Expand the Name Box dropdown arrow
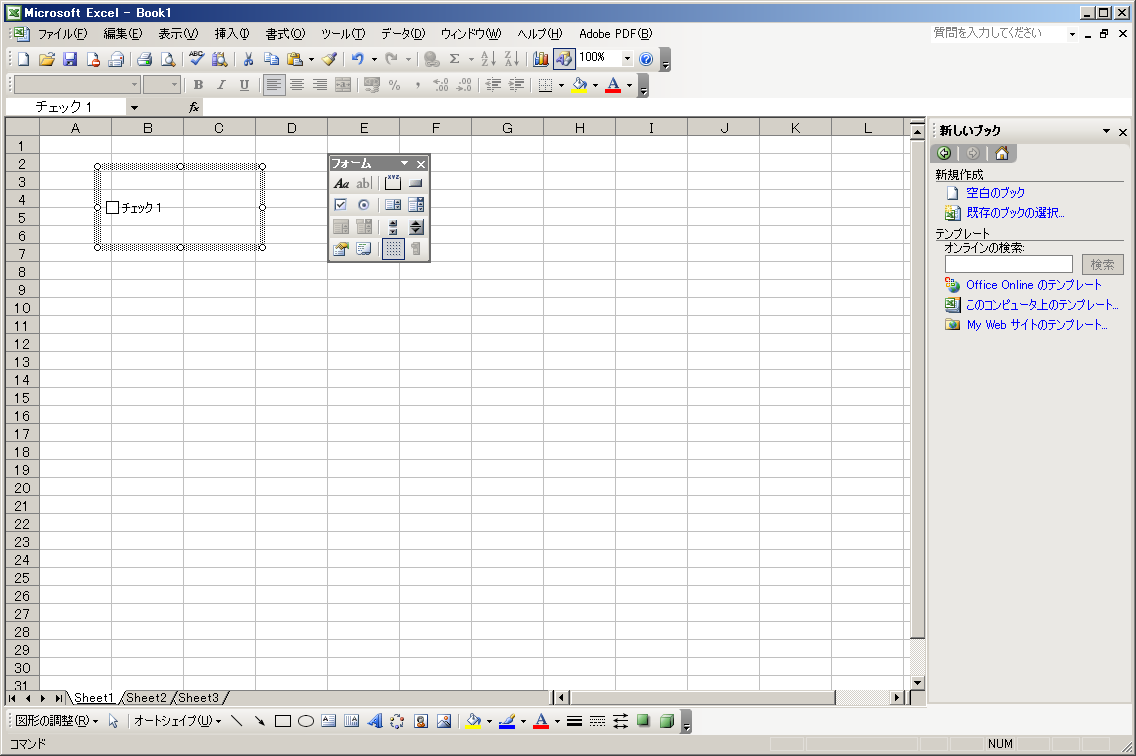1136x756 pixels. (x=134, y=107)
